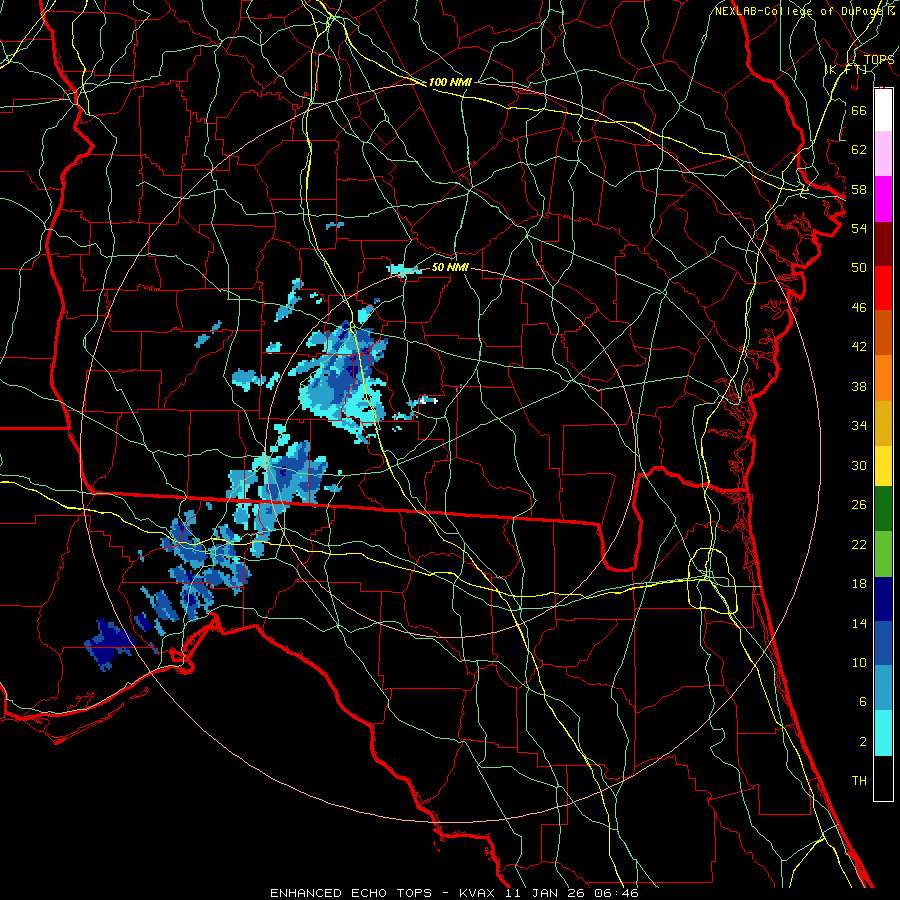Click the '10' legend value label
The image size is (900, 900).
(859, 662)
